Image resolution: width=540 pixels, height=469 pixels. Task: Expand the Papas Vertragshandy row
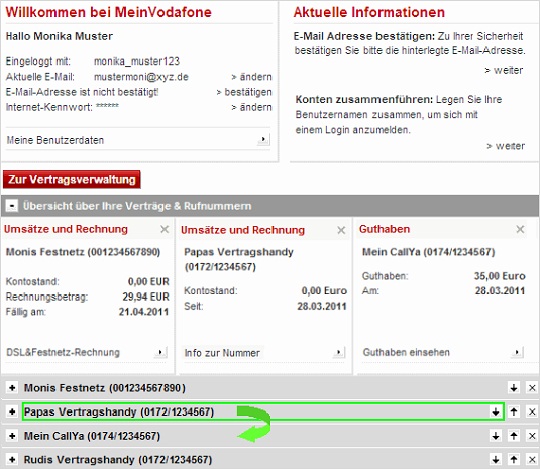click(x=12, y=411)
